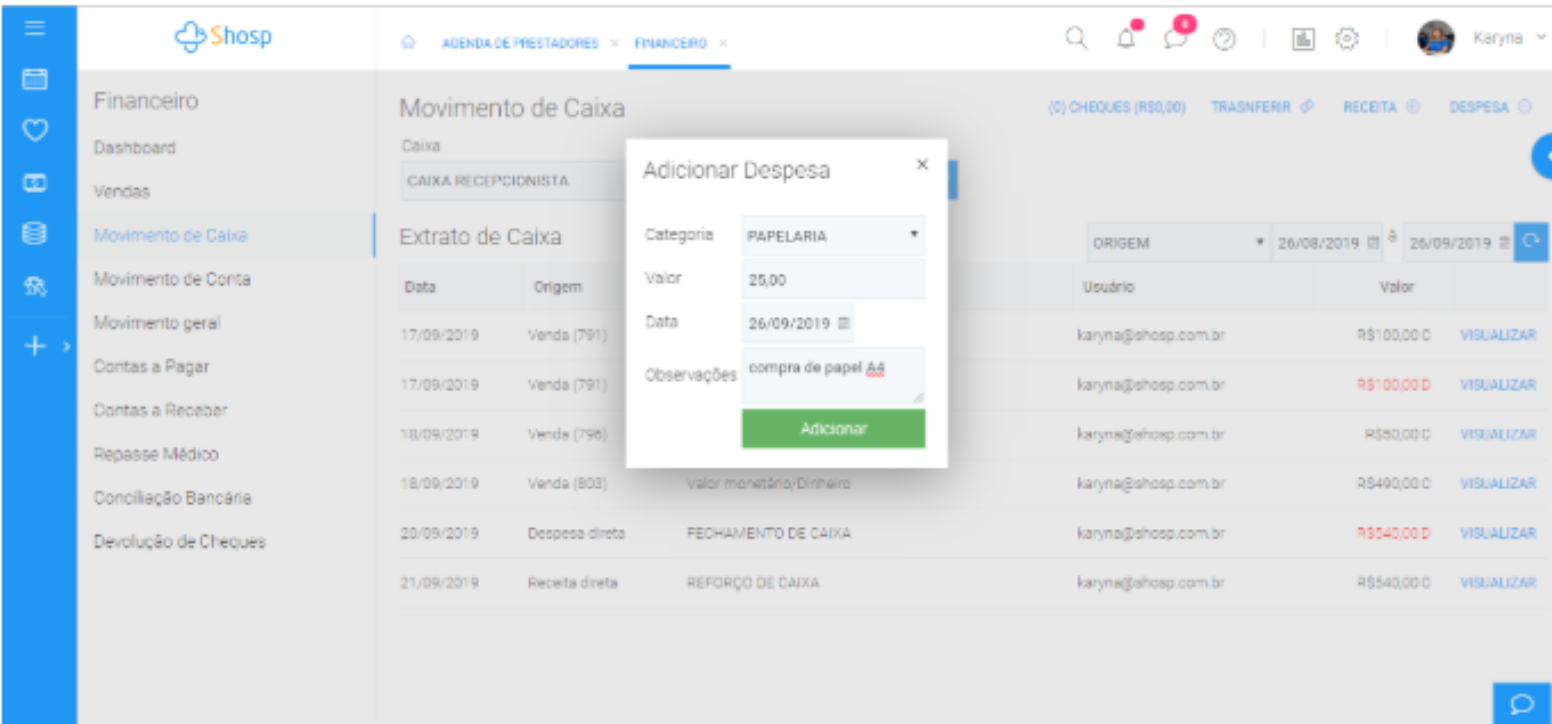Click the help question mark icon
The height and width of the screenshot is (724, 1552).
coord(1224,38)
